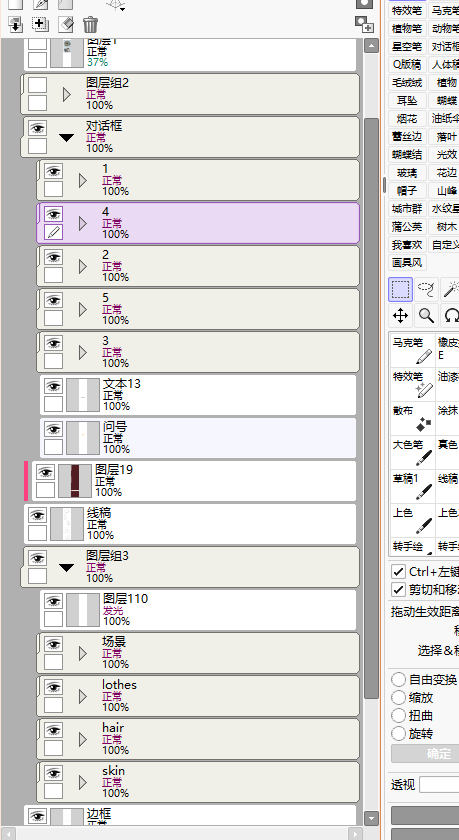Viewport: 459px width, 840px height.
Task: Open the 烟花 brush tab
Action: point(407,118)
